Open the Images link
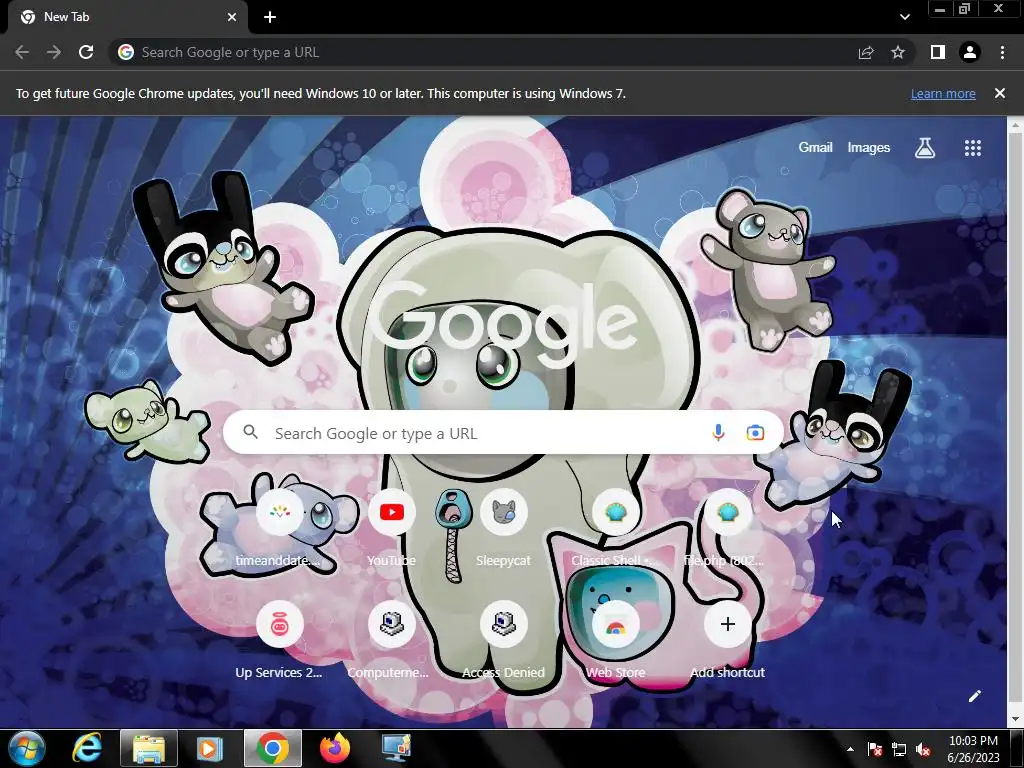Screen dimensions: 1024x768 pos(869,148)
